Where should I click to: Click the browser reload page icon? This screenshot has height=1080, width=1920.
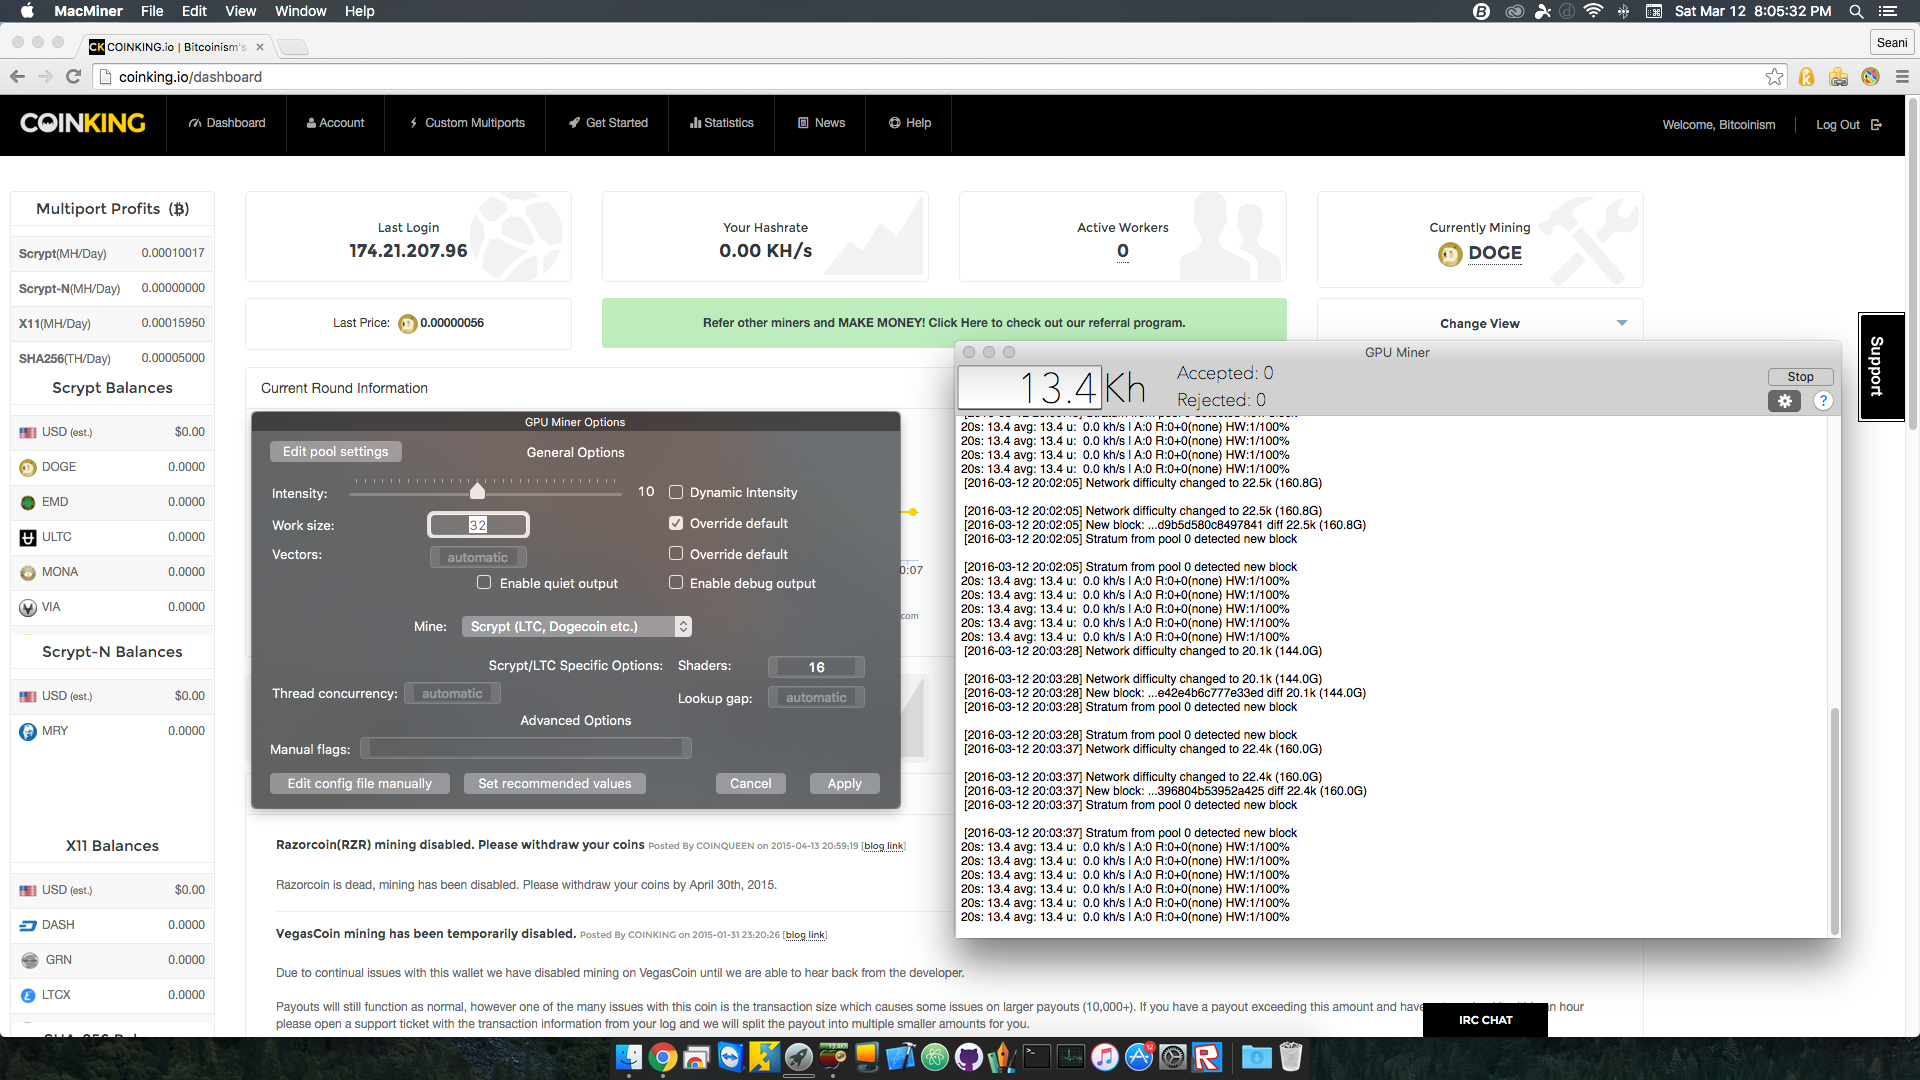pyautogui.click(x=73, y=77)
